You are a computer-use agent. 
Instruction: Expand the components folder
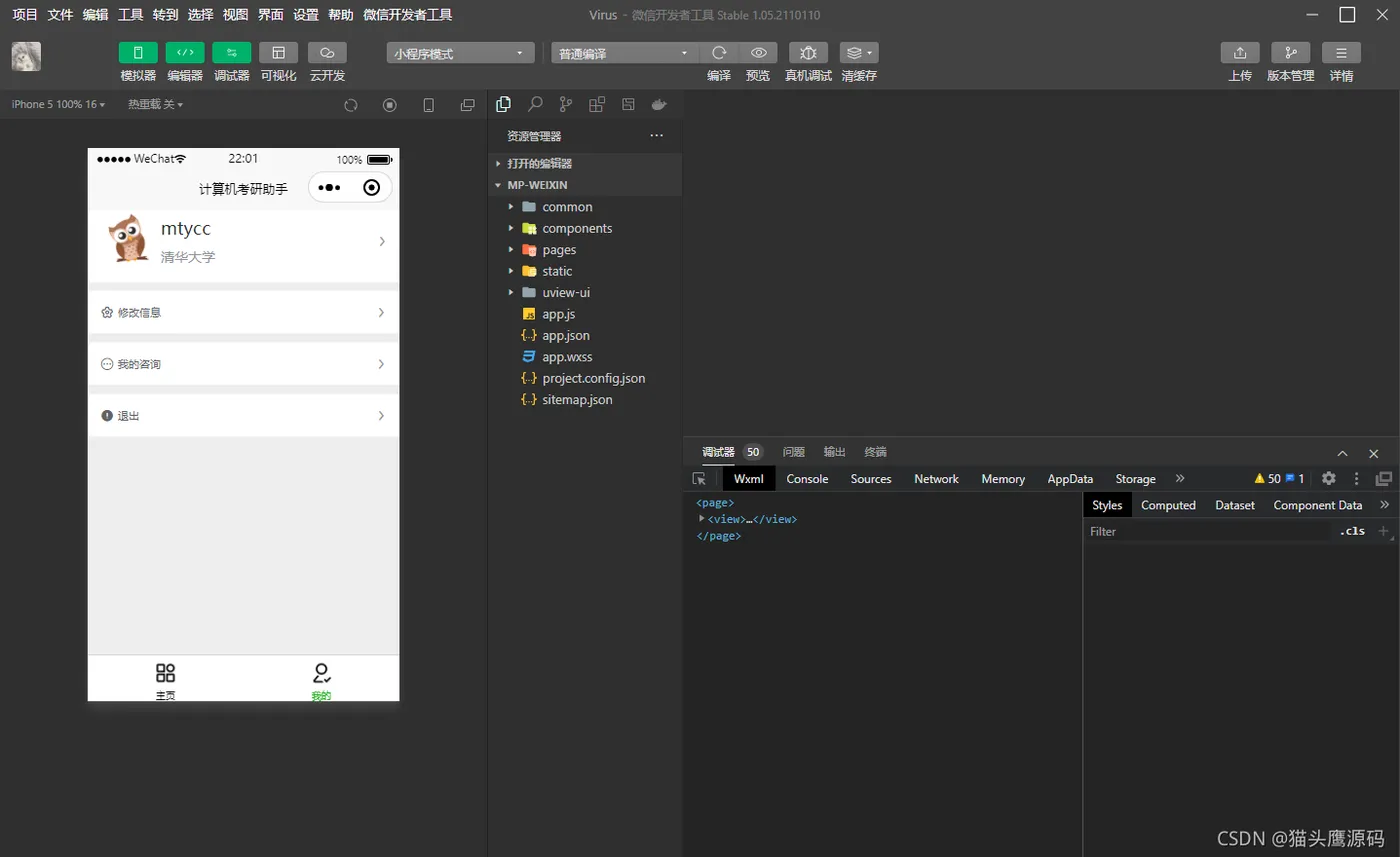click(585, 228)
